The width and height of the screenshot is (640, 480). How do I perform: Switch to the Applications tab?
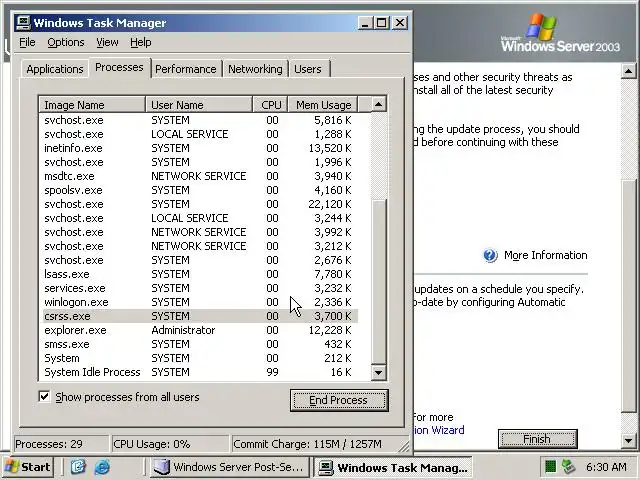point(55,69)
